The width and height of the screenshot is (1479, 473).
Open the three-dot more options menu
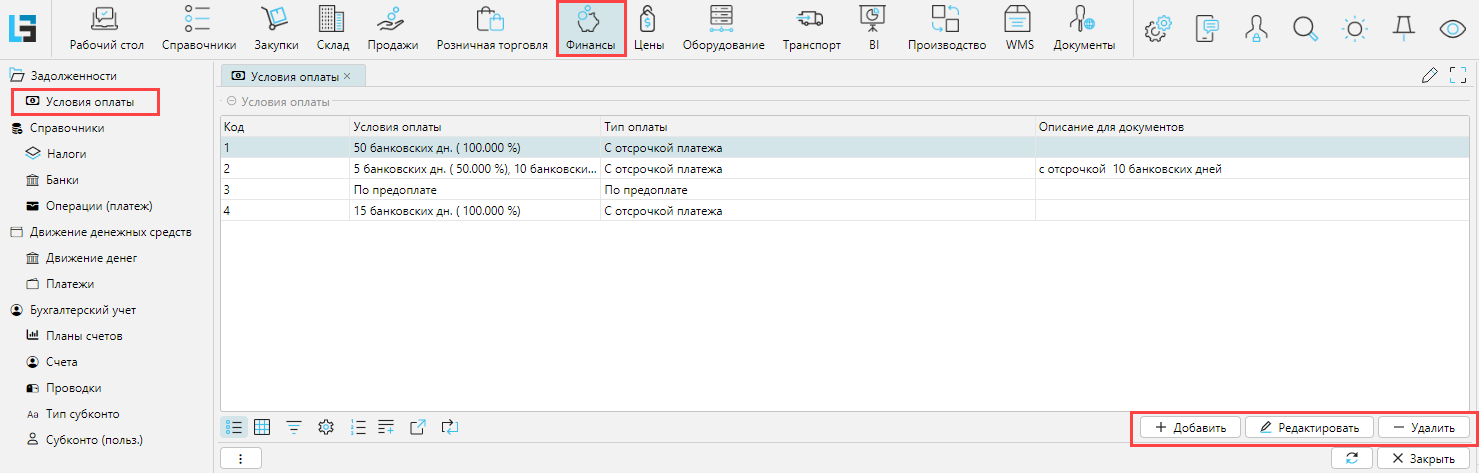(x=240, y=458)
